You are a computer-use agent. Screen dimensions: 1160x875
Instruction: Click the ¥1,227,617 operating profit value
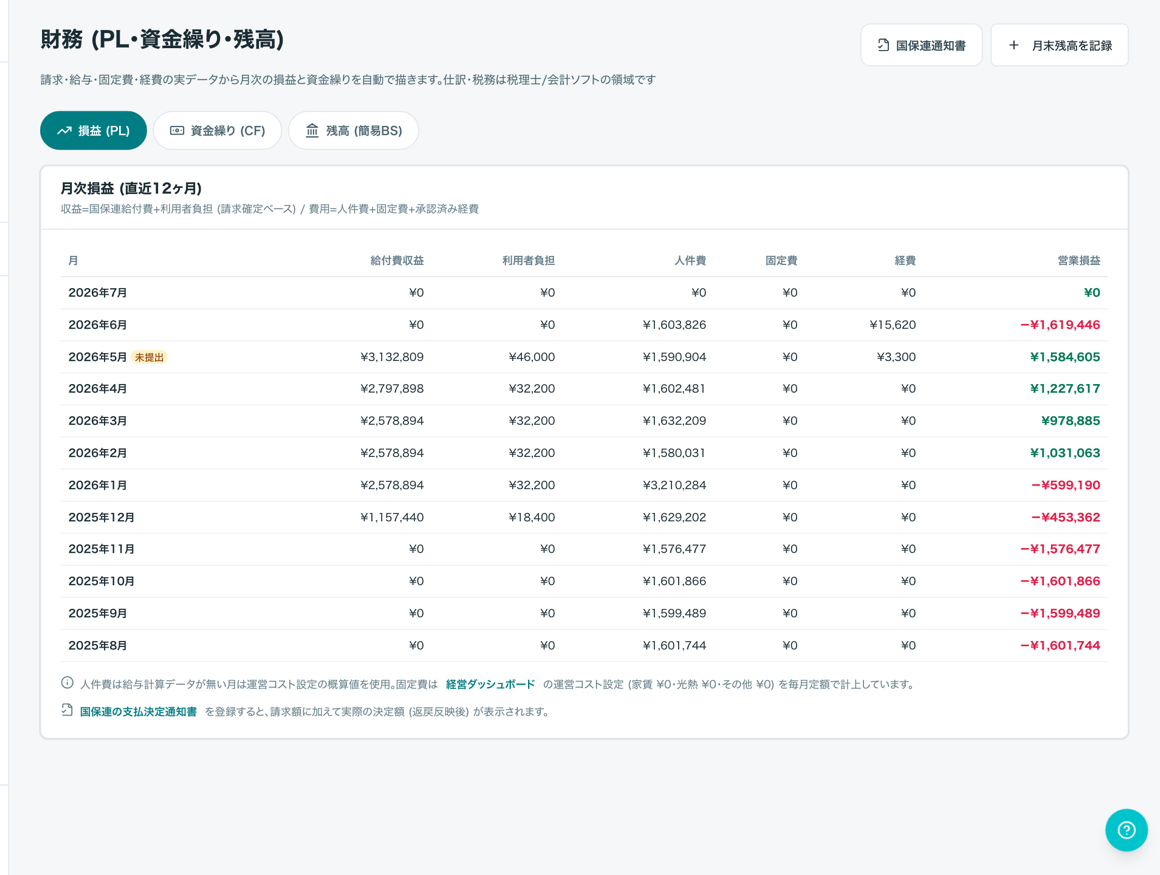click(x=1065, y=389)
